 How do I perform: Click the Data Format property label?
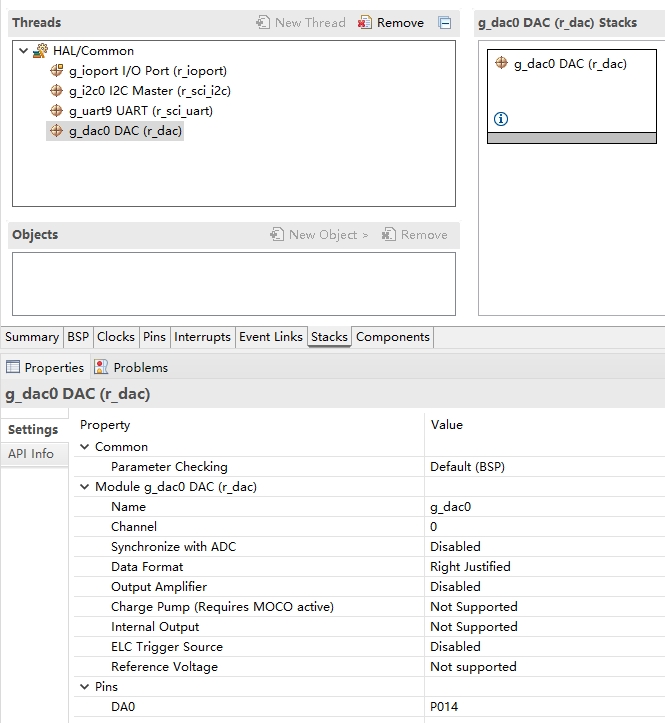pyautogui.click(x=147, y=567)
